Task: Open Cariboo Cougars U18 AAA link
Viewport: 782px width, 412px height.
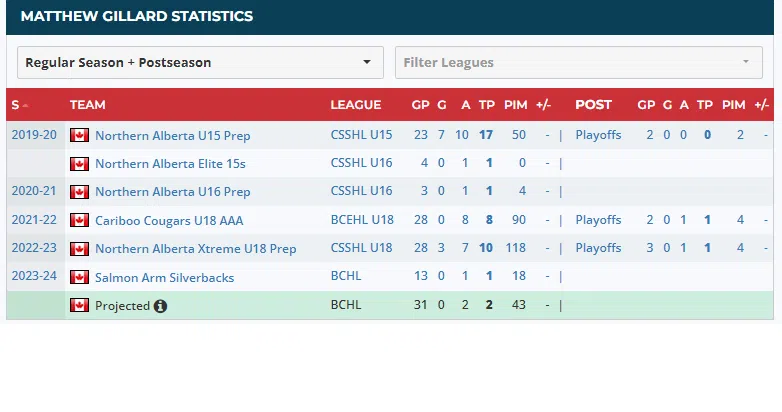Action: coord(169,220)
